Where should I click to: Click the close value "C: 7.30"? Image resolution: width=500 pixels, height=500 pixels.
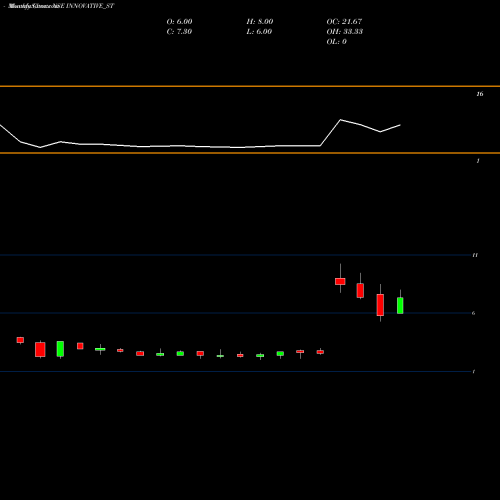click(179, 32)
